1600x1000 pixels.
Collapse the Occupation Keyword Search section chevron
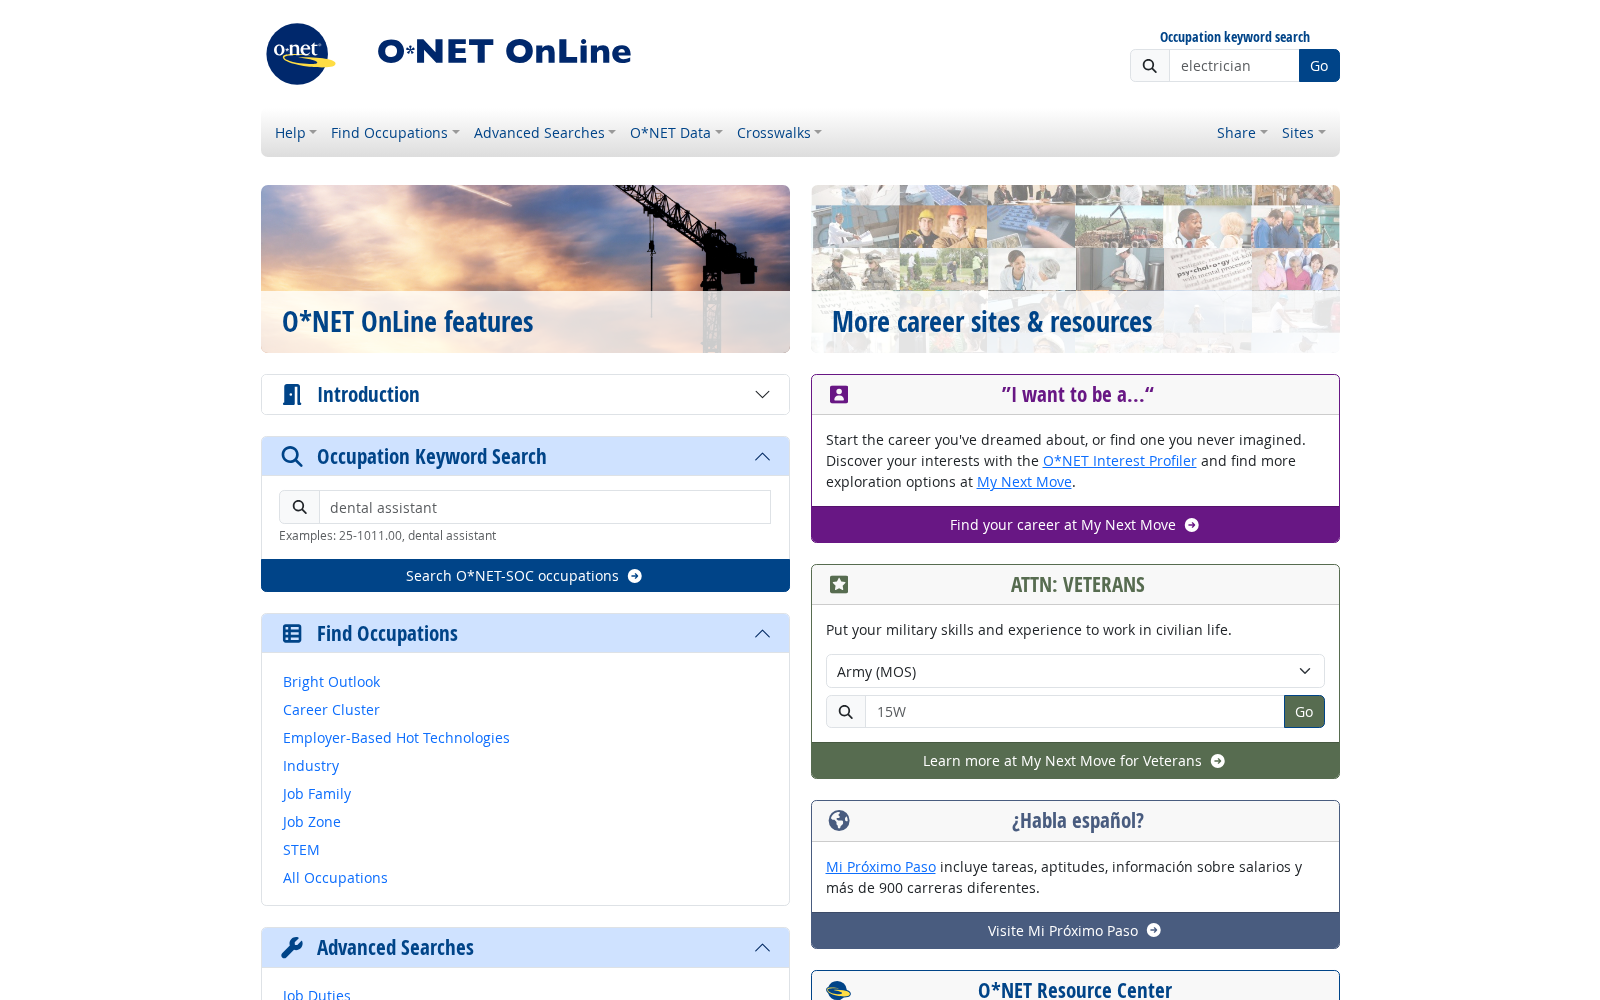click(x=763, y=457)
